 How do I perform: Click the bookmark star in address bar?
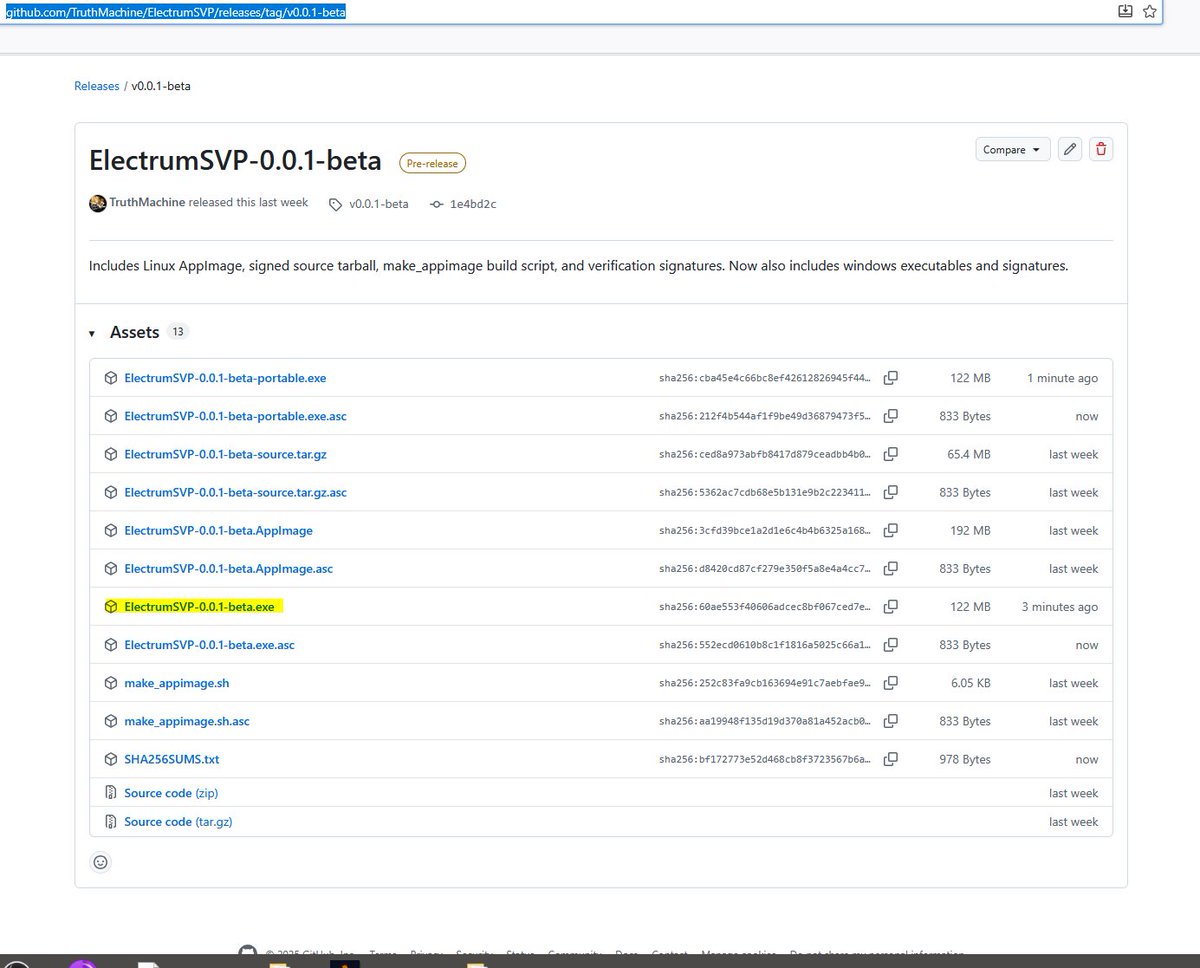(x=1150, y=11)
